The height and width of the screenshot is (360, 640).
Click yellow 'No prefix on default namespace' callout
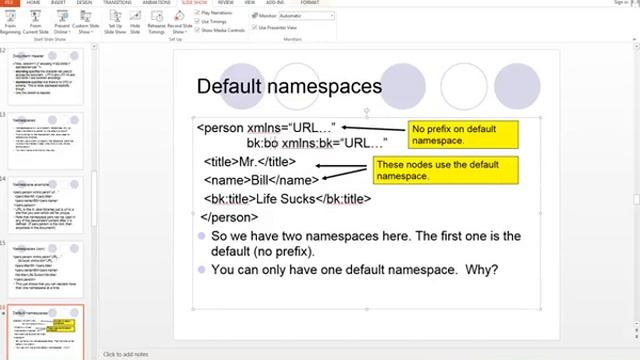[x=463, y=135]
